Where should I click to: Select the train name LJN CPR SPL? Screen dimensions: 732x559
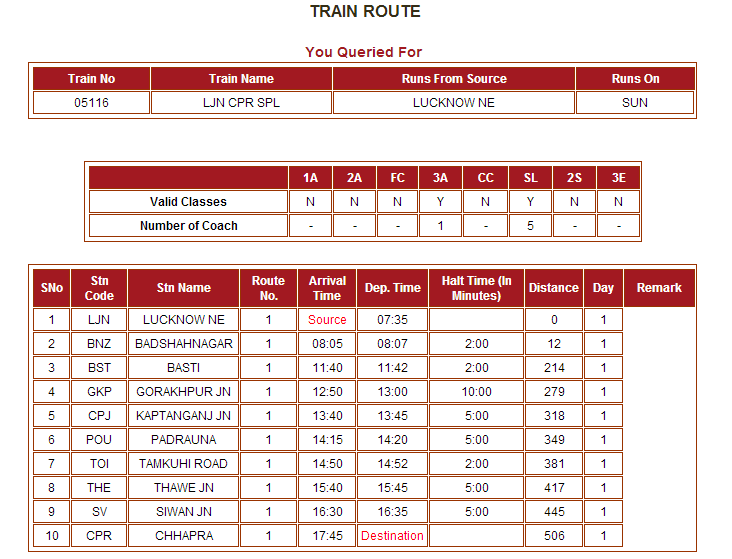(x=241, y=103)
